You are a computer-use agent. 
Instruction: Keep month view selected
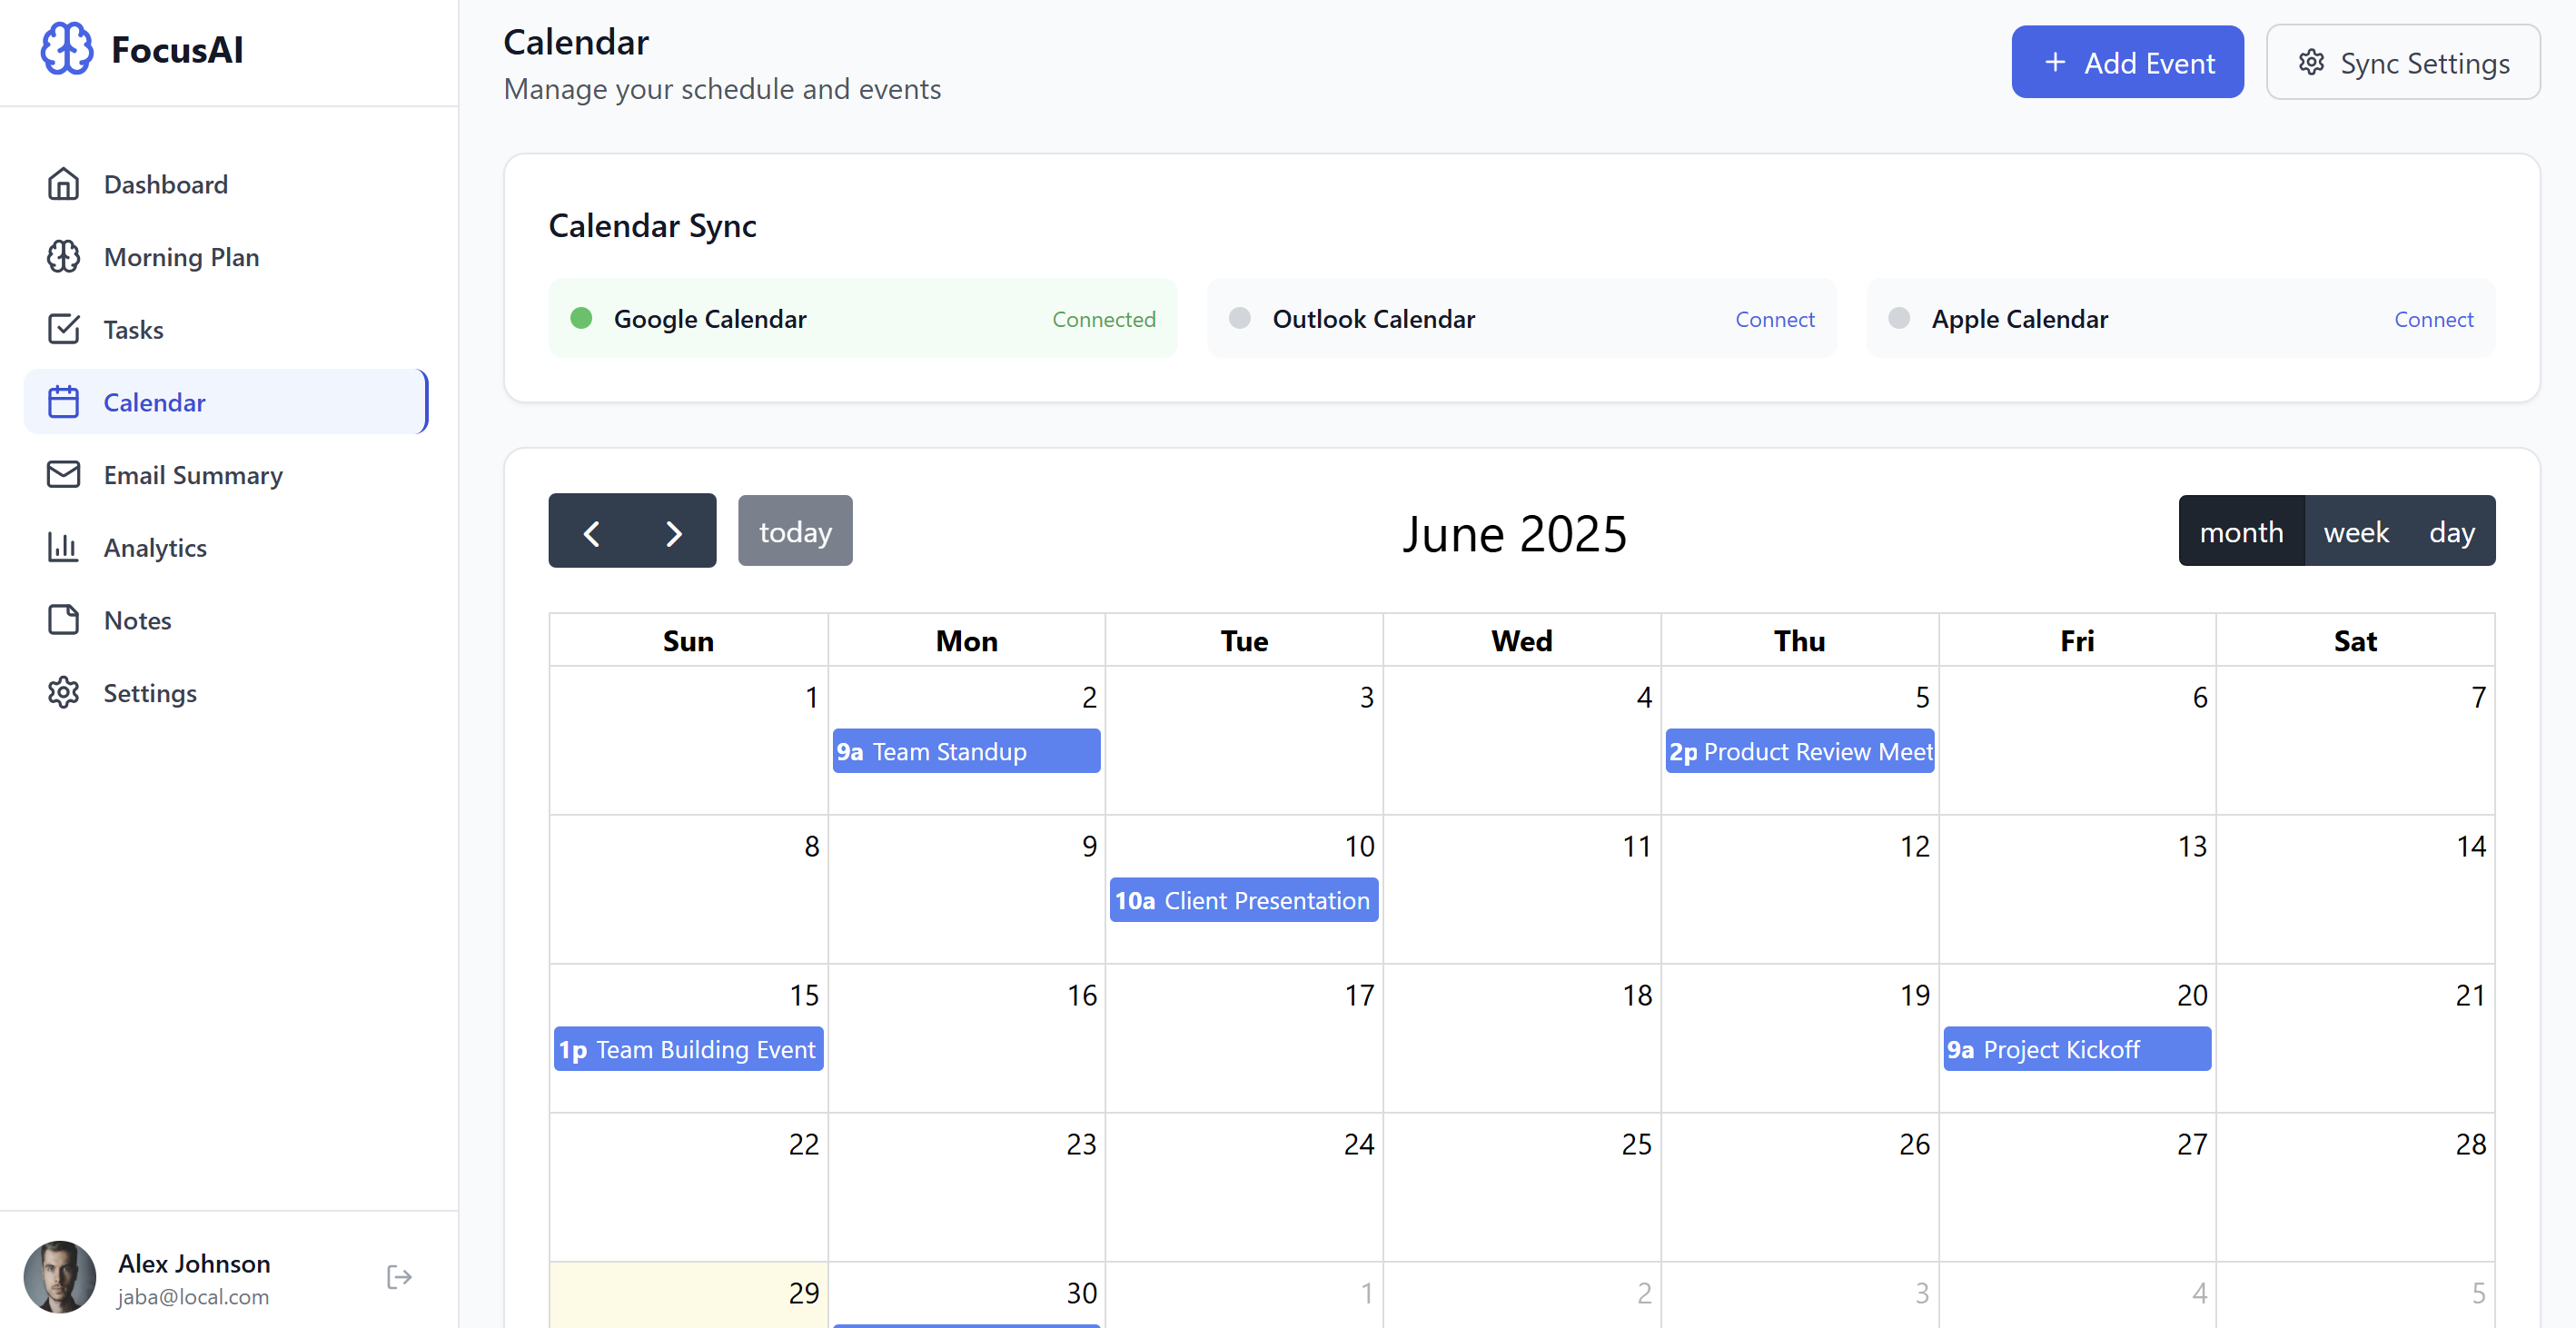pyautogui.click(x=2242, y=531)
